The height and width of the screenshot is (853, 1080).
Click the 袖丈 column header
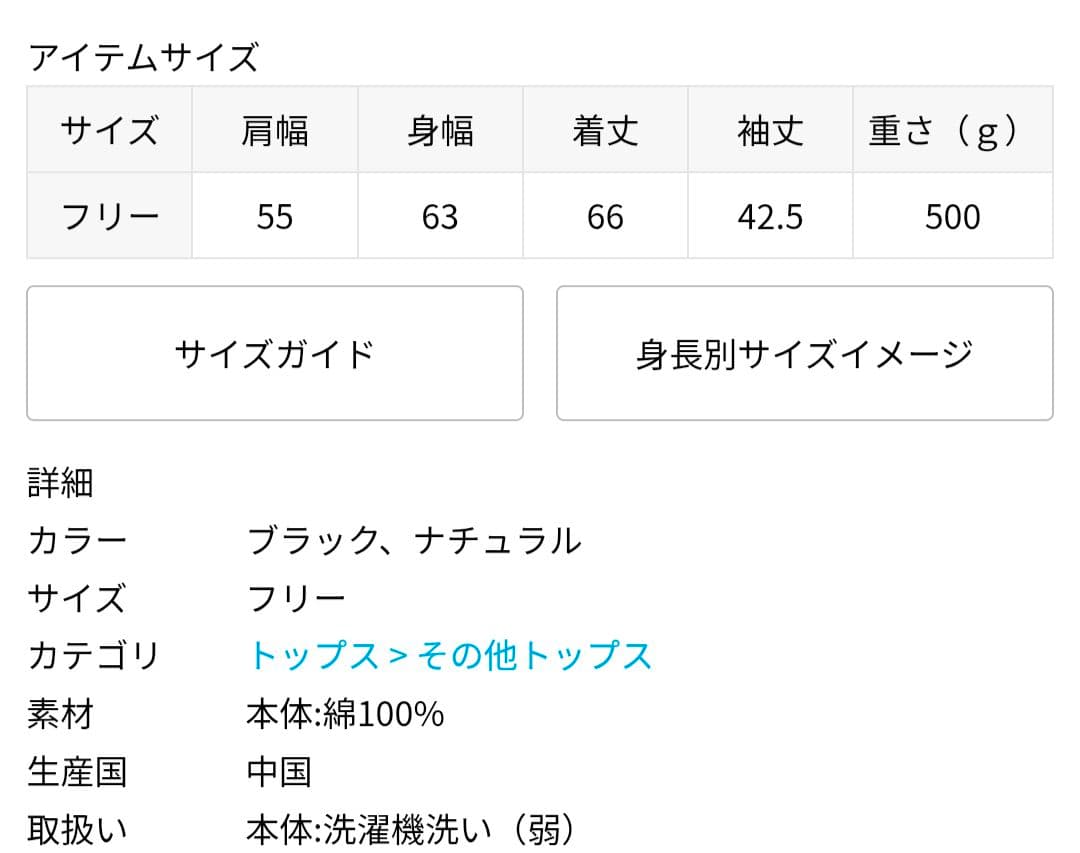click(x=770, y=130)
